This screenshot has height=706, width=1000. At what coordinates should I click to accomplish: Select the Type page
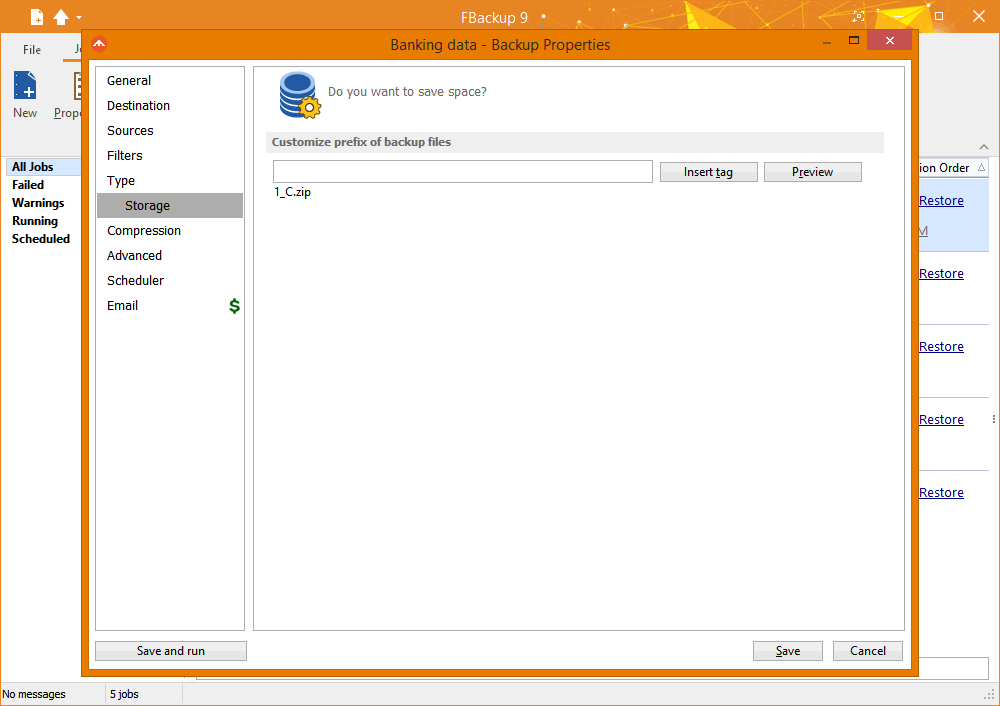point(170,180)
